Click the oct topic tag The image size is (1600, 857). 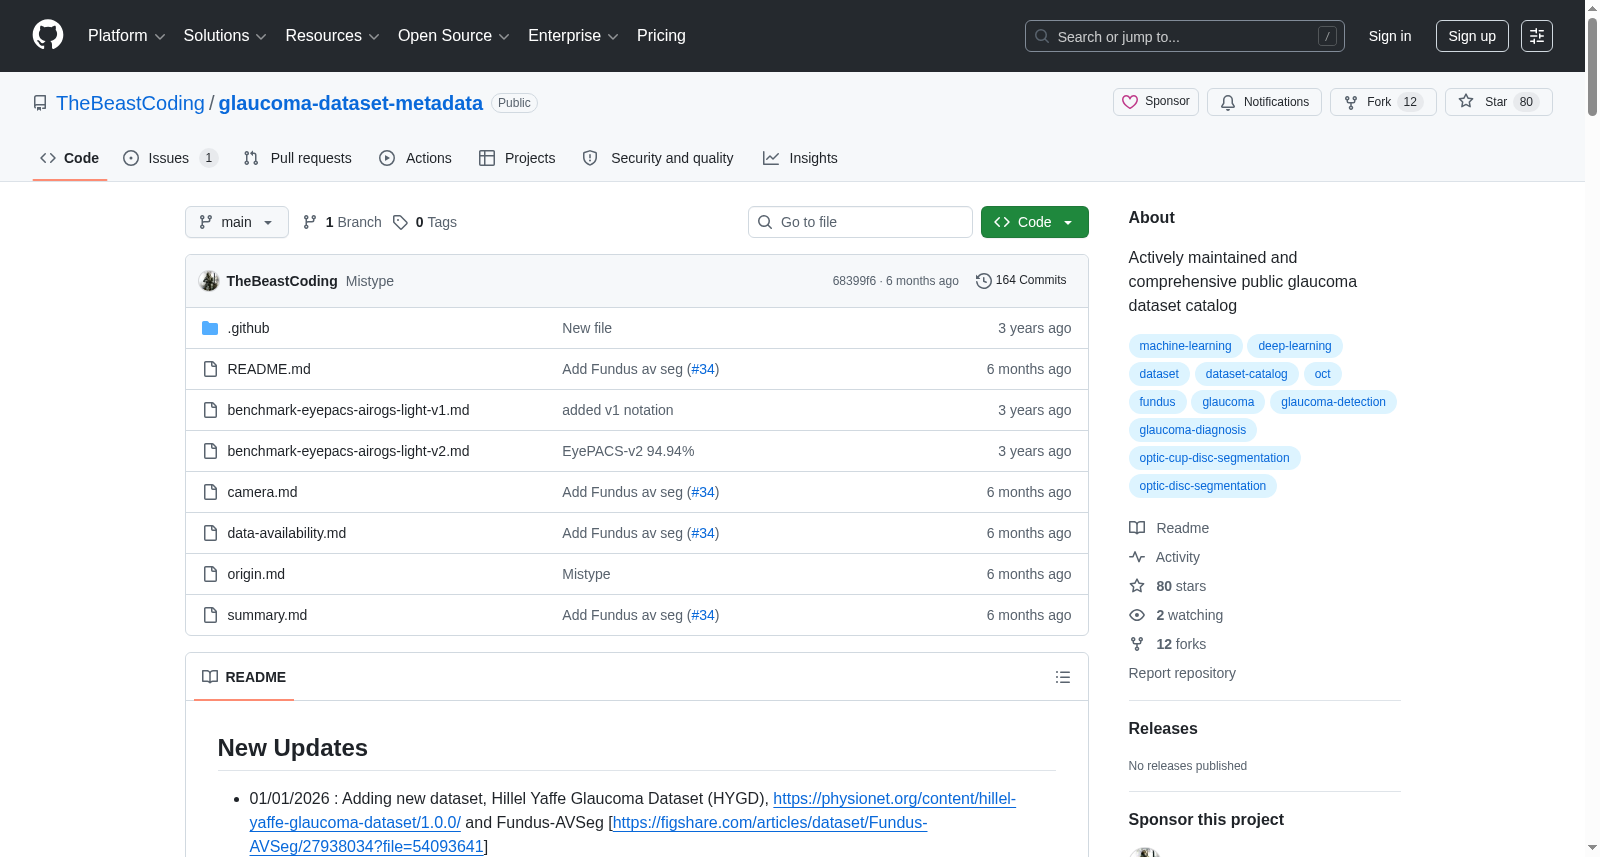[x=1322, y=374]
